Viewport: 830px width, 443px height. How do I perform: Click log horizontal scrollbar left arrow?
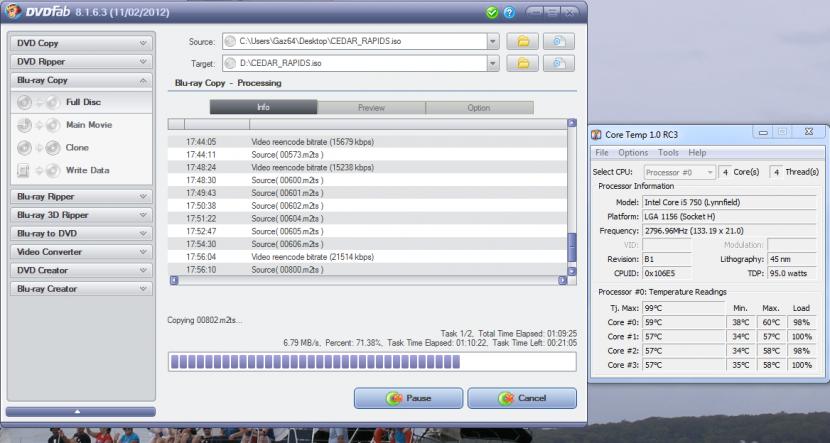[x=174, y=281]
